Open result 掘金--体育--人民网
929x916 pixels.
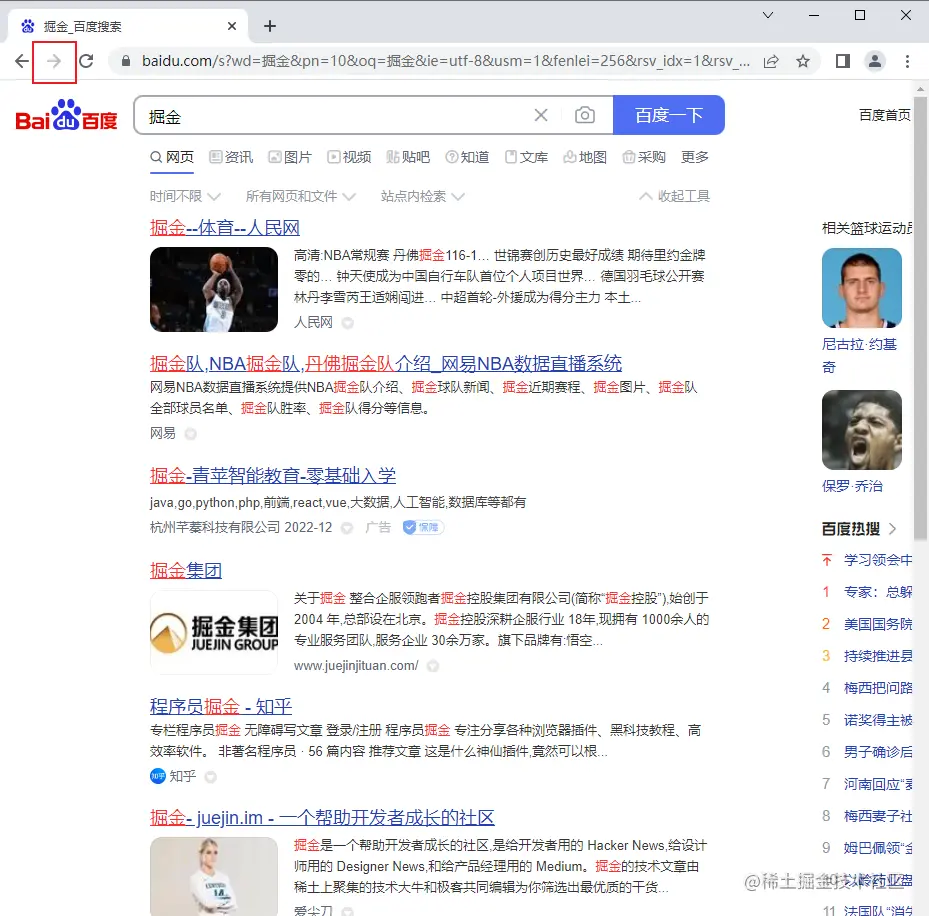[x=225, y=228]
